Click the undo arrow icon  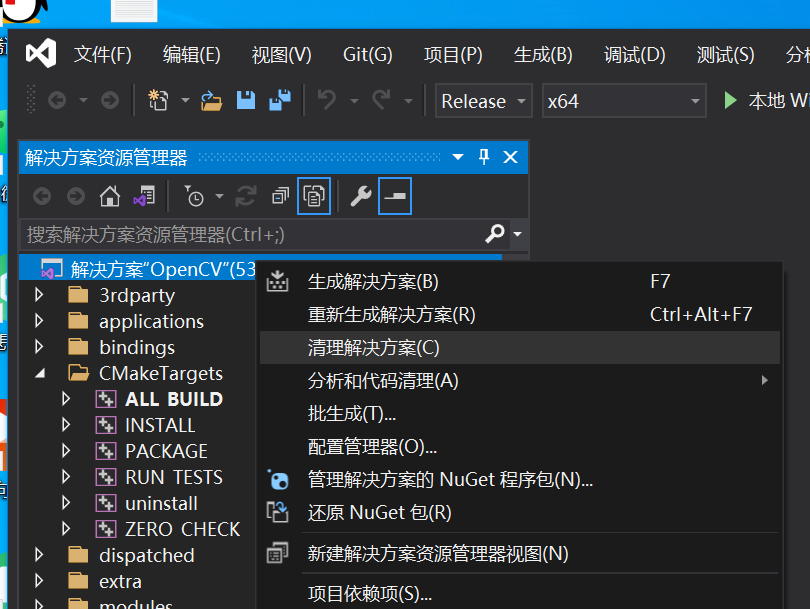[x=327, y=100]
